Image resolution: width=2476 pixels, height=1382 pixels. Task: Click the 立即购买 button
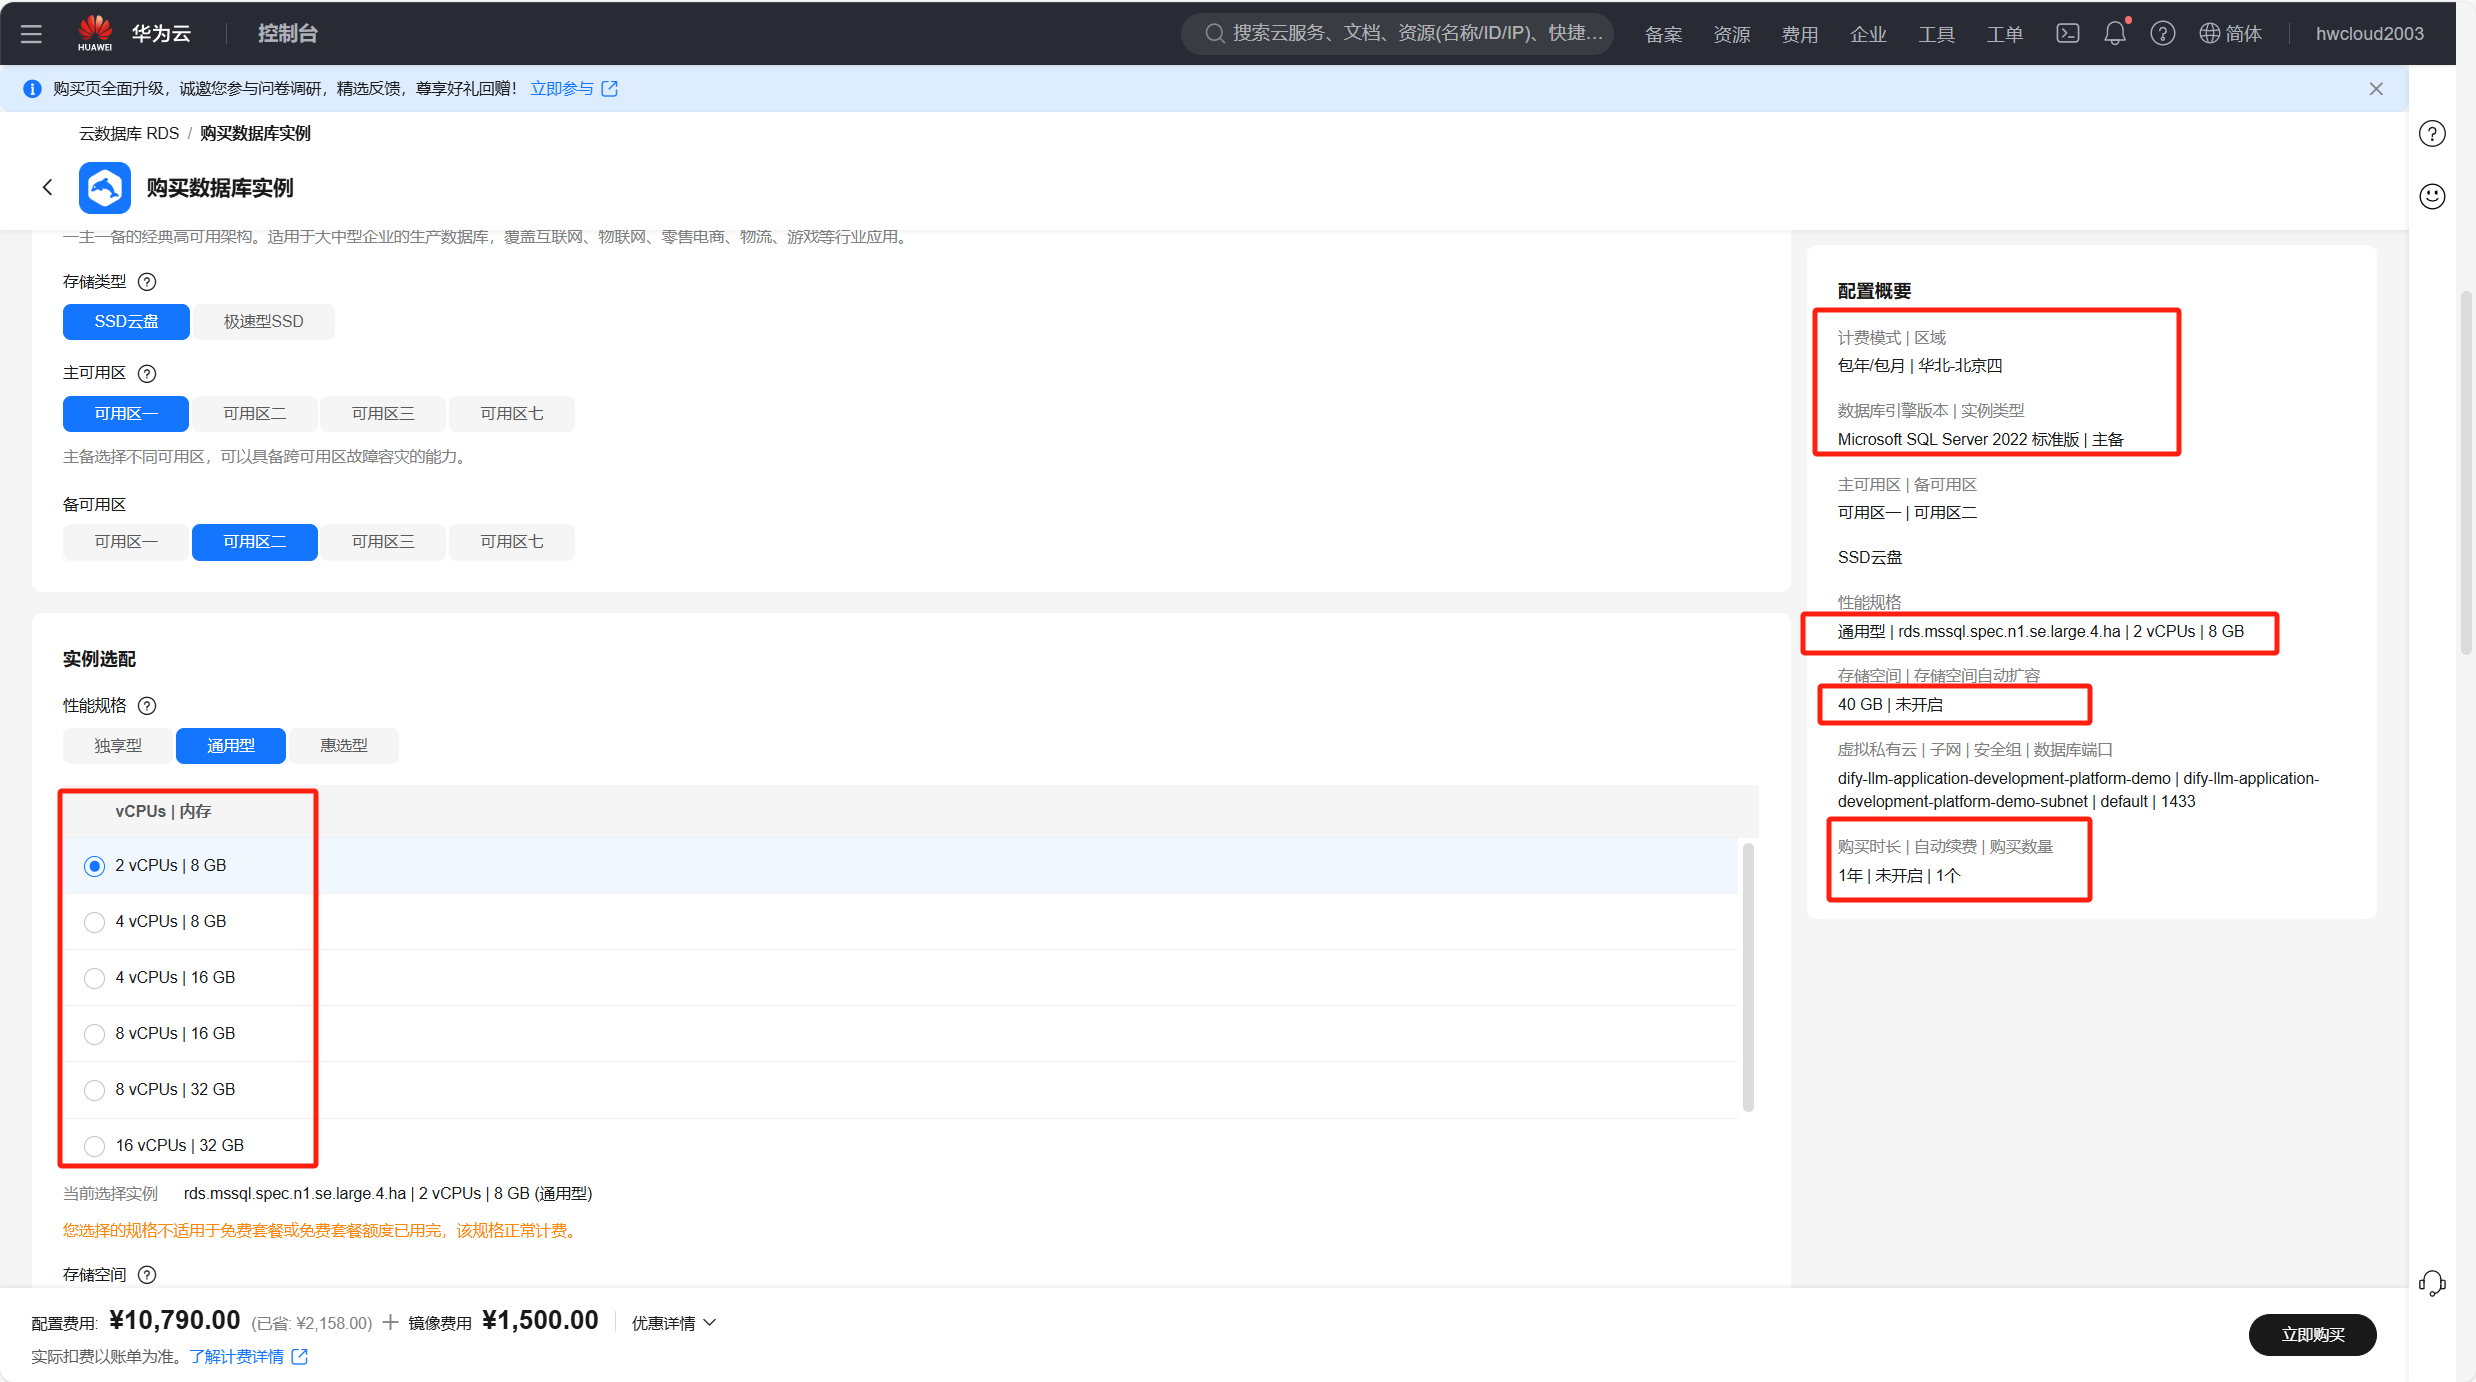[x=2311, y=1335]
